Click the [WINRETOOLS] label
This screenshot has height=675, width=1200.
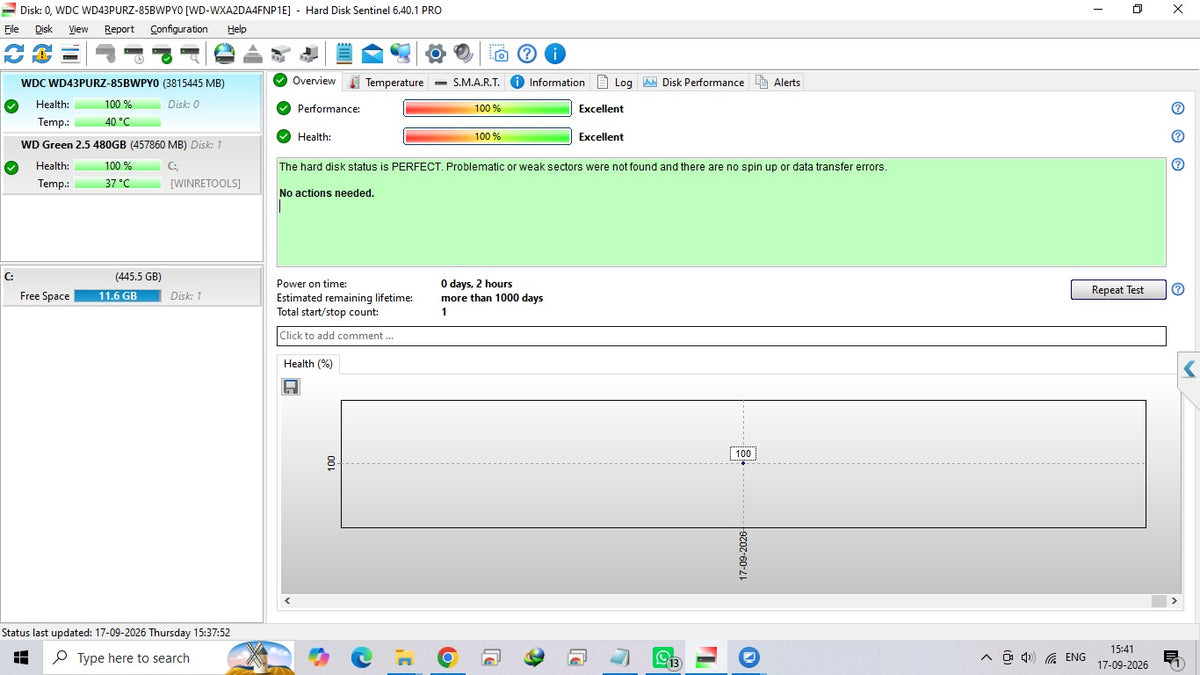coord(205,184)
